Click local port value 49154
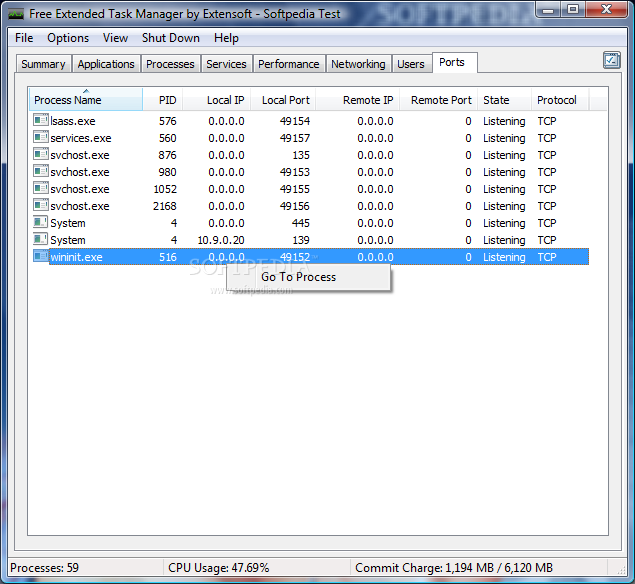 pyautogui.click(x=295, y=121)
